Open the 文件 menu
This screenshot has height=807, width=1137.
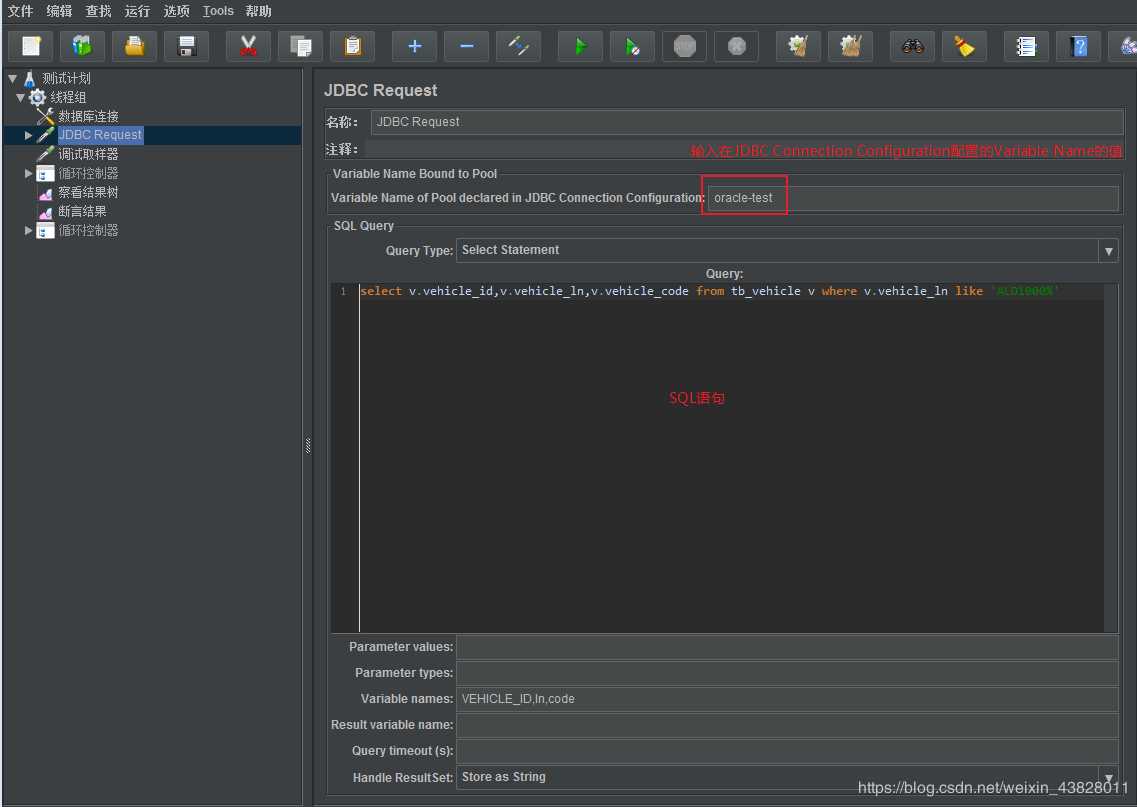coord(20,11)
